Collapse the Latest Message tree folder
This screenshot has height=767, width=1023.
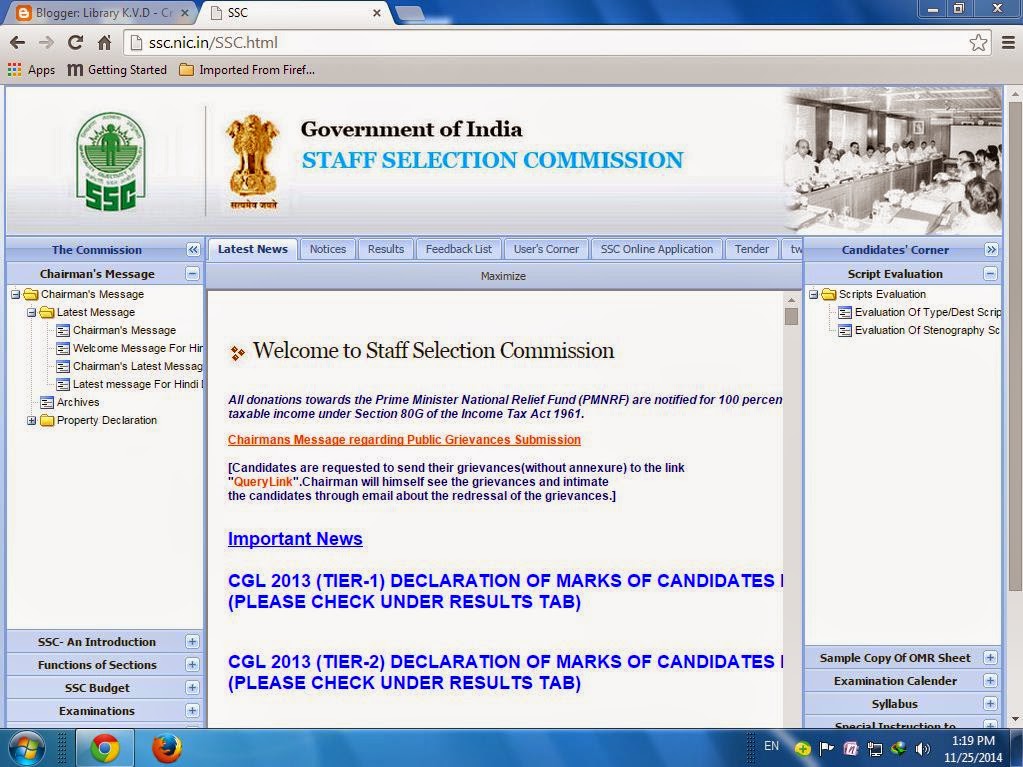tap(31, 312)
